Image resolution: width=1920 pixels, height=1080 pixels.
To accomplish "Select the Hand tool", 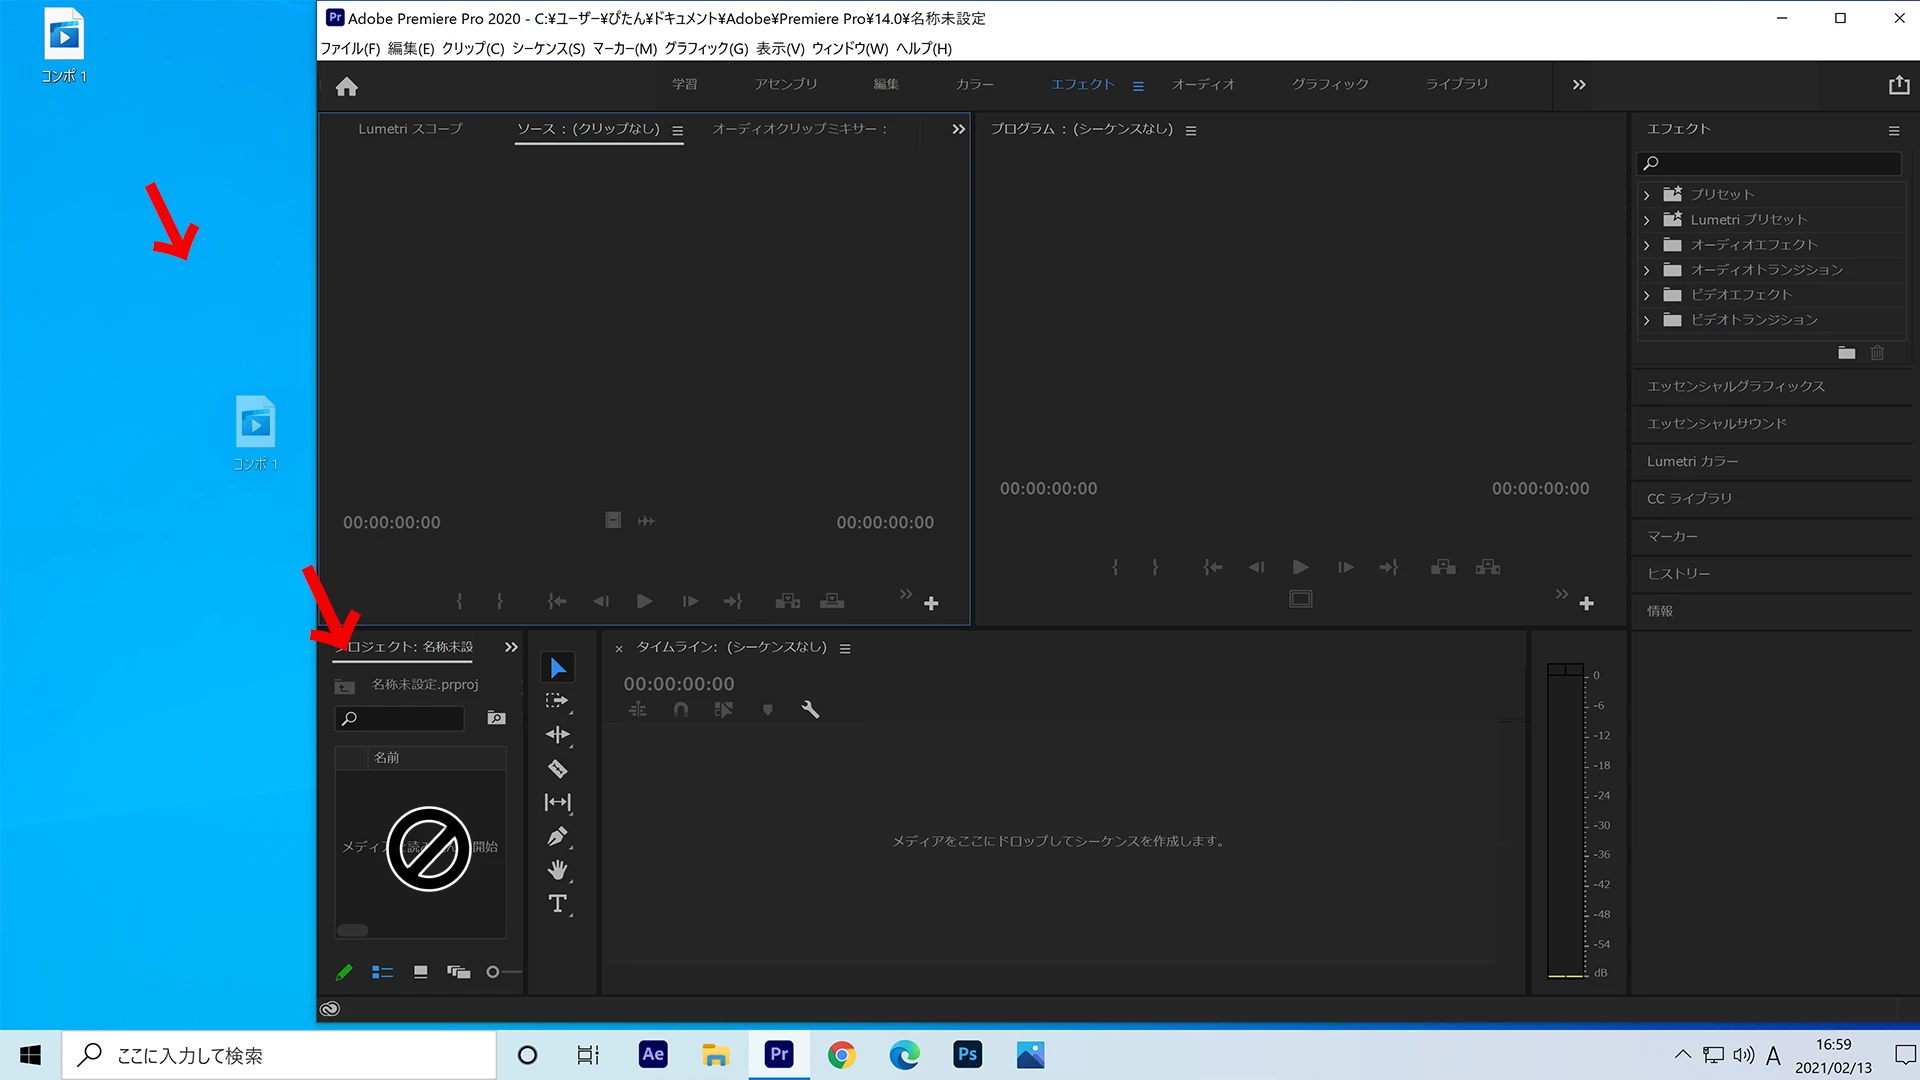I will point(557,870).
